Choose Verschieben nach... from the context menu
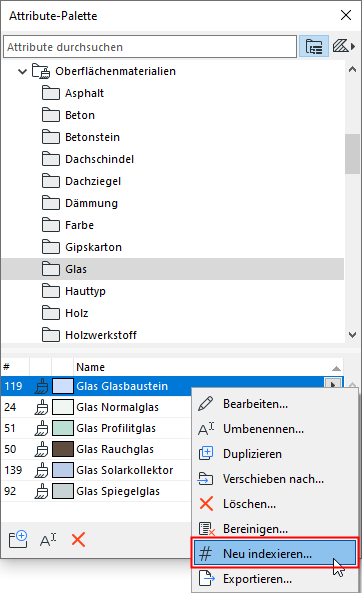Image resolution: width=362 pixels, height=593 pixels. 275,479
